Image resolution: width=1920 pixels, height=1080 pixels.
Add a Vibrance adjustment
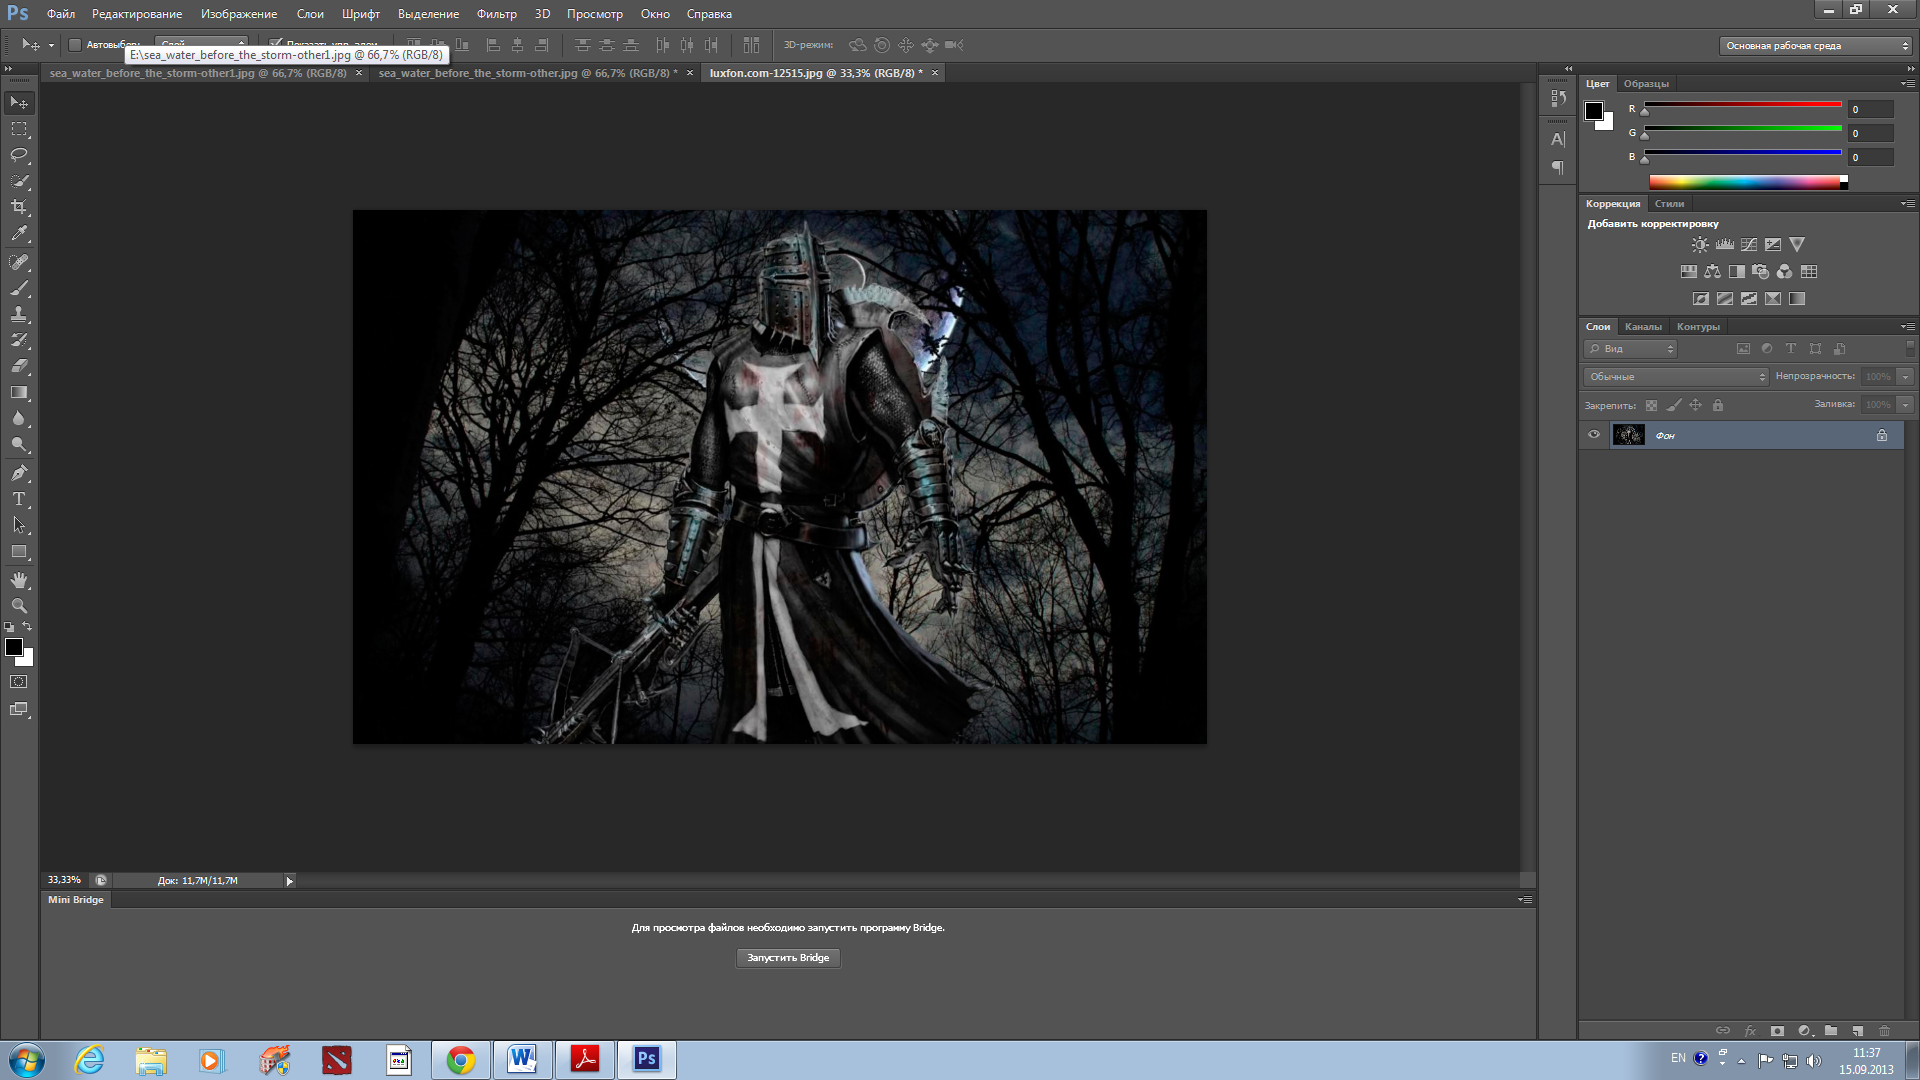[1797, 244]
